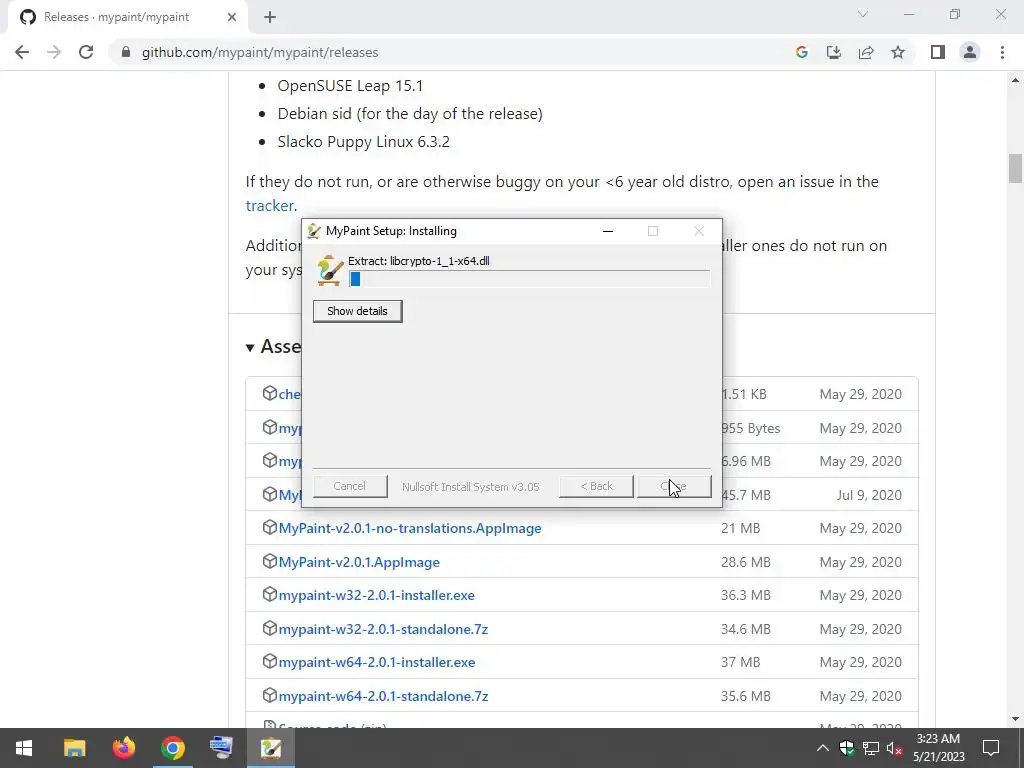
Task: Reload the GitHub releases page
Action: (86, 52)
